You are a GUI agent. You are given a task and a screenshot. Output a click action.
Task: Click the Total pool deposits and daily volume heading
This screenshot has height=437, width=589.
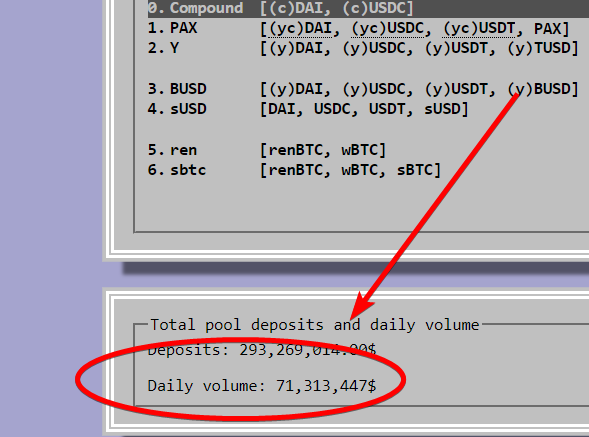[315, 325]
